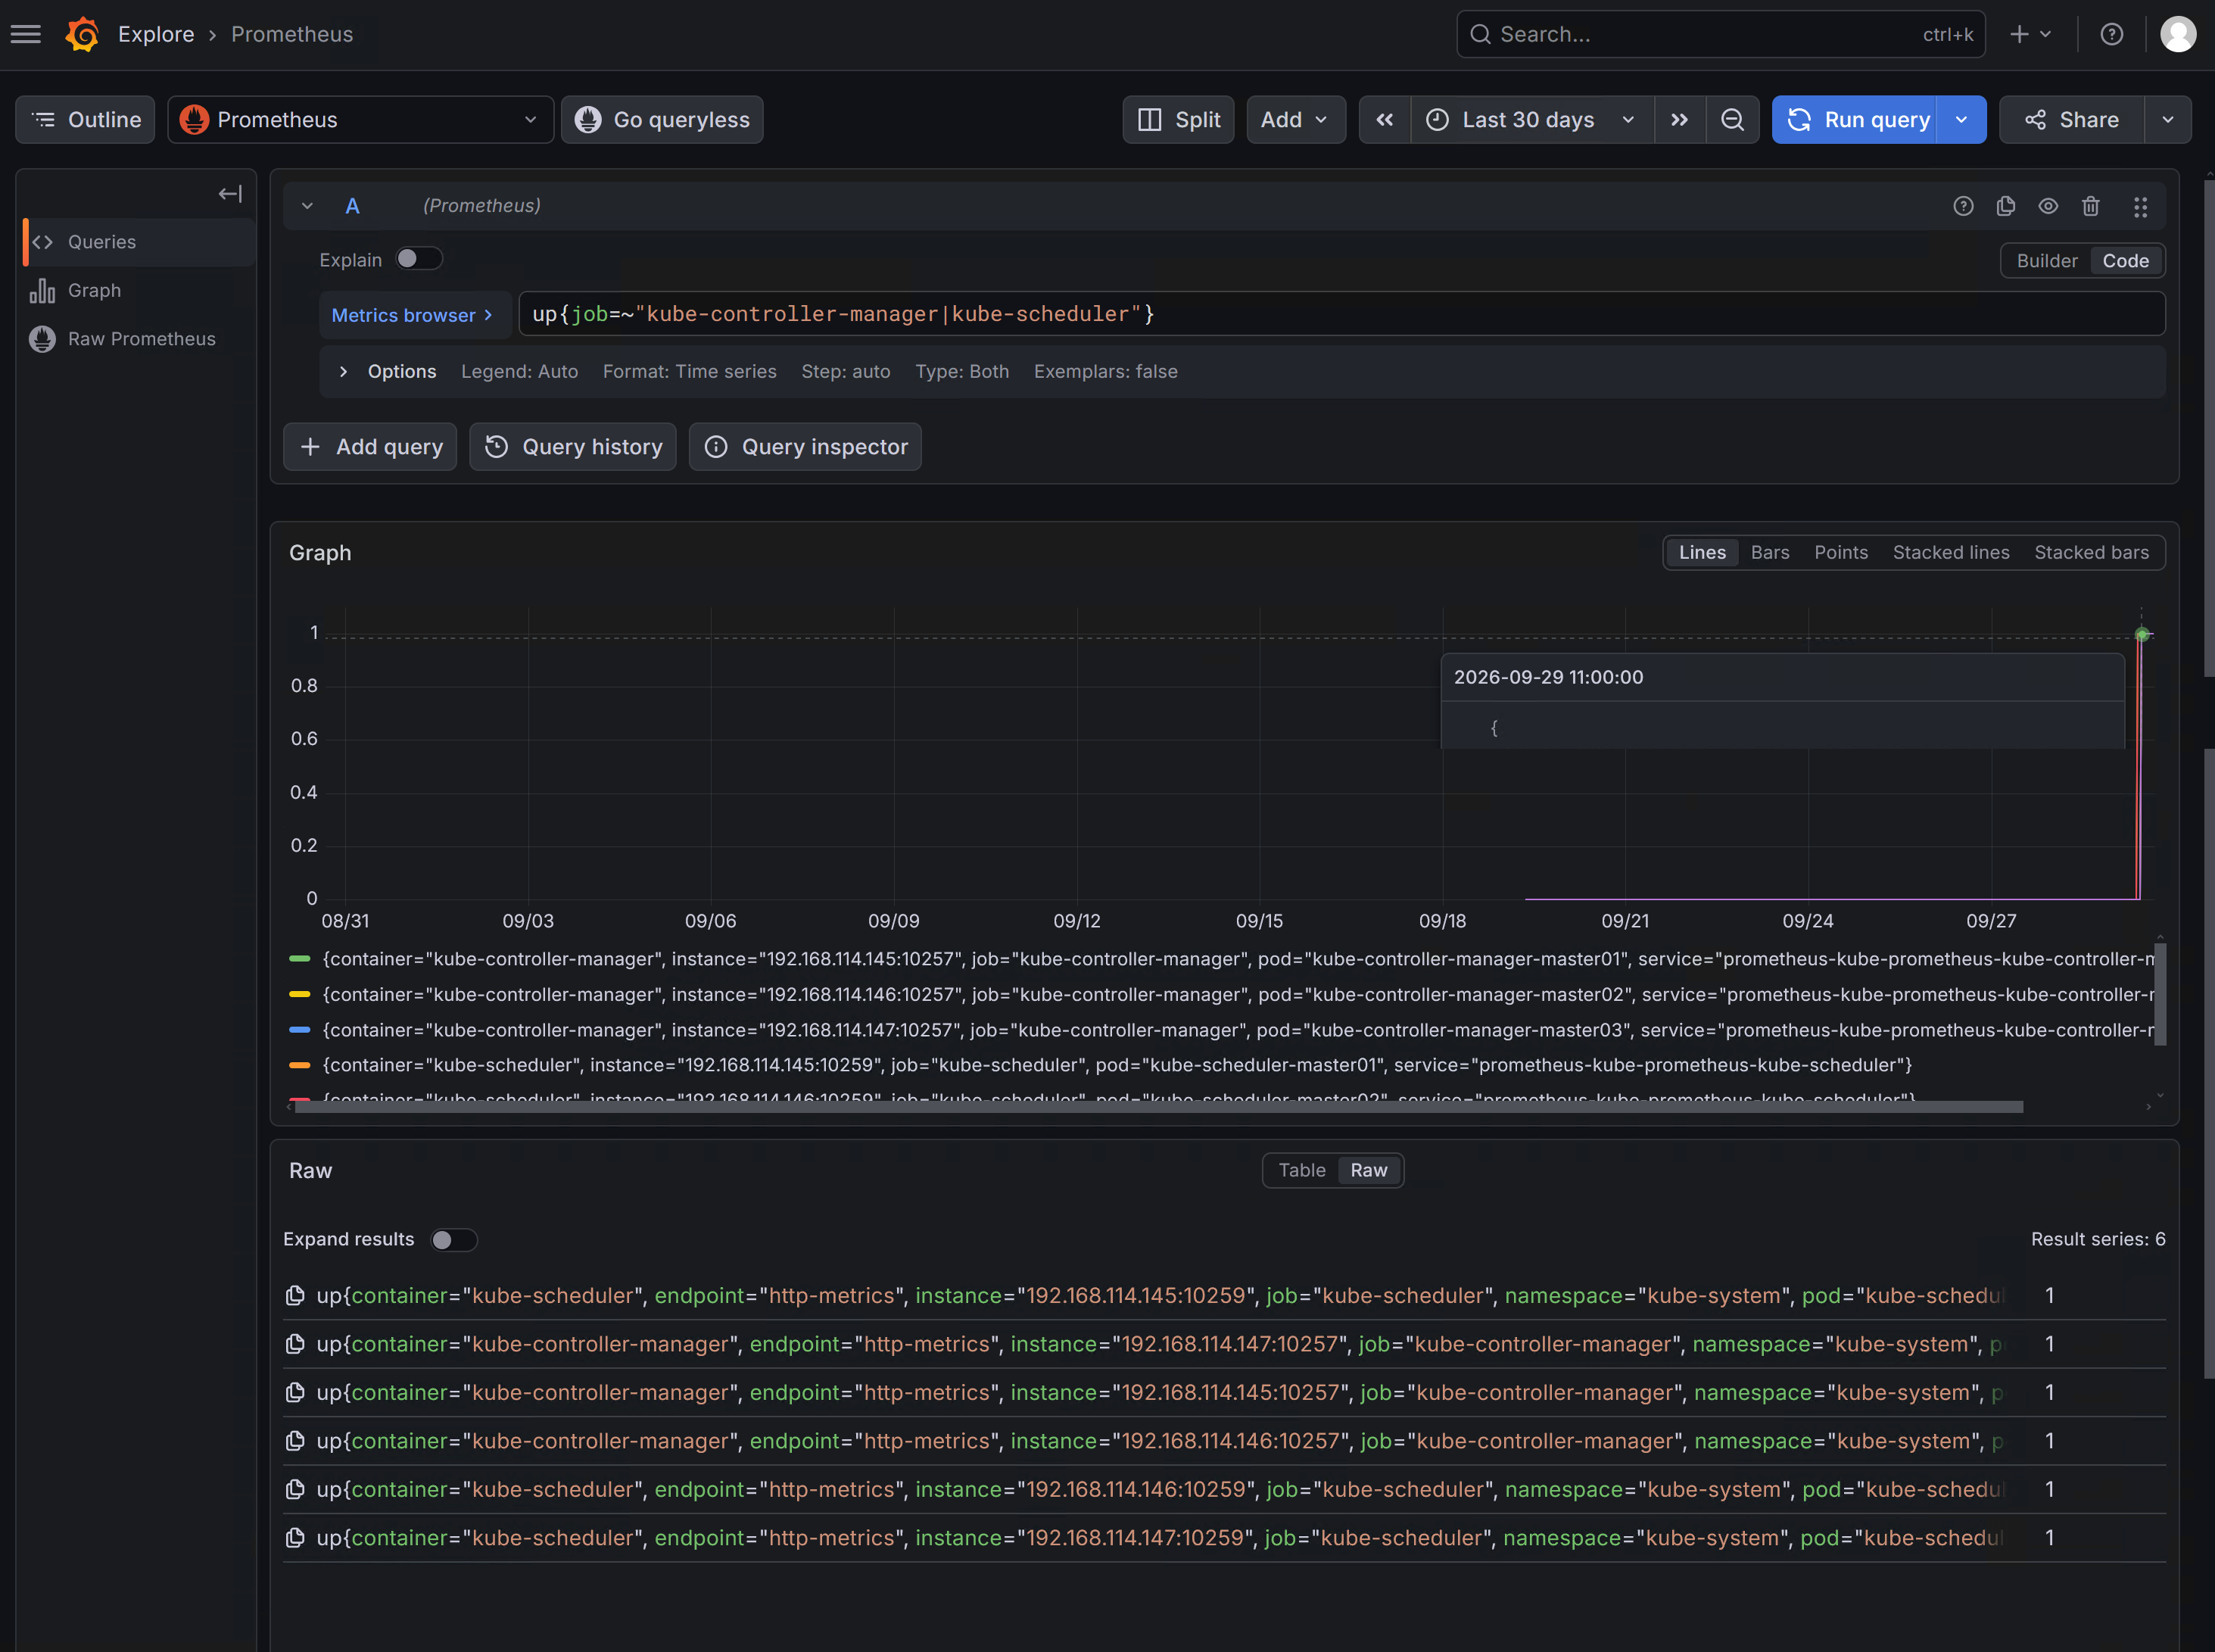Image resolution: width=2215 pixels, height=1652 pixels.
Task: Click the Query history button
Action: [573, 447]
